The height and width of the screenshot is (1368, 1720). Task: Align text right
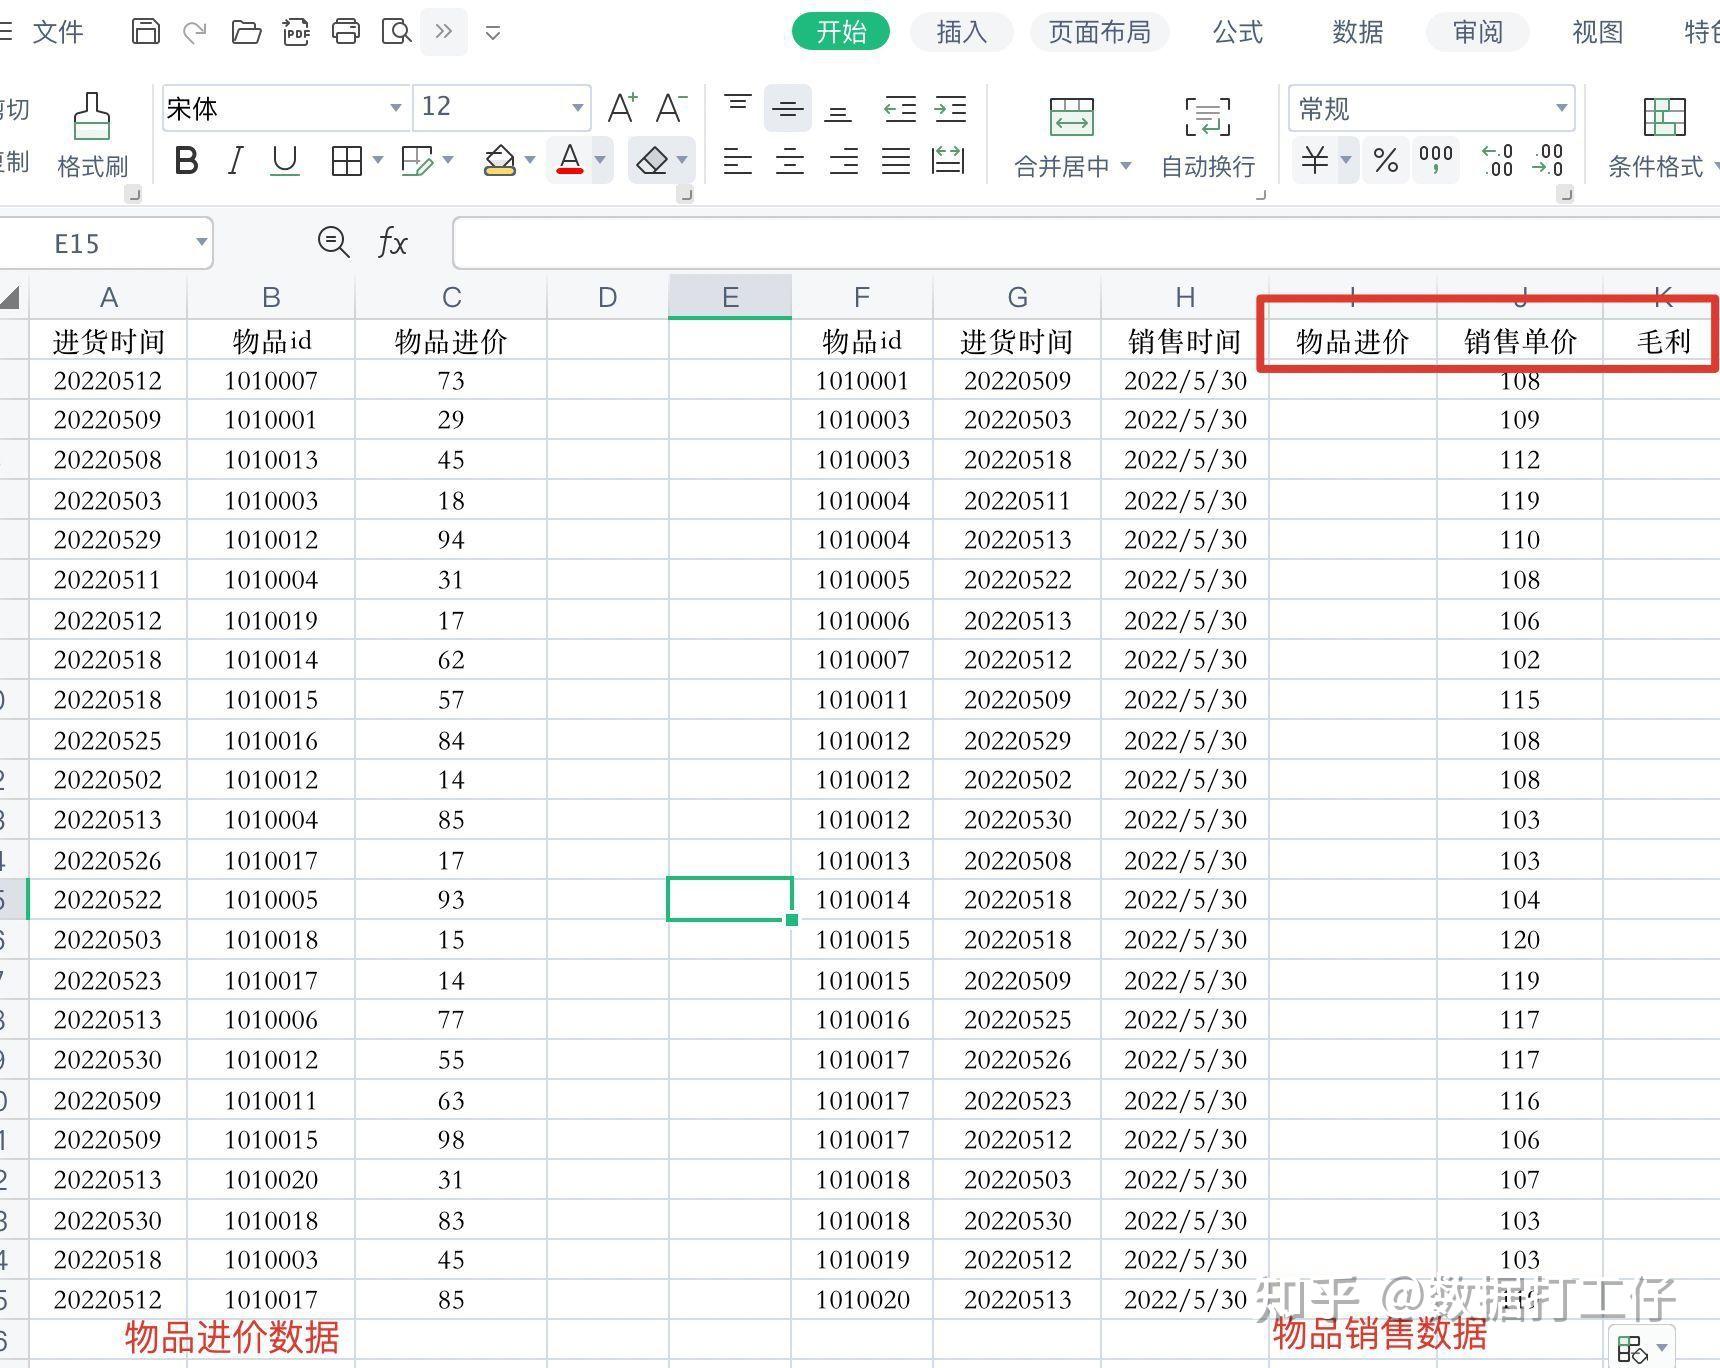coord(843,160)
